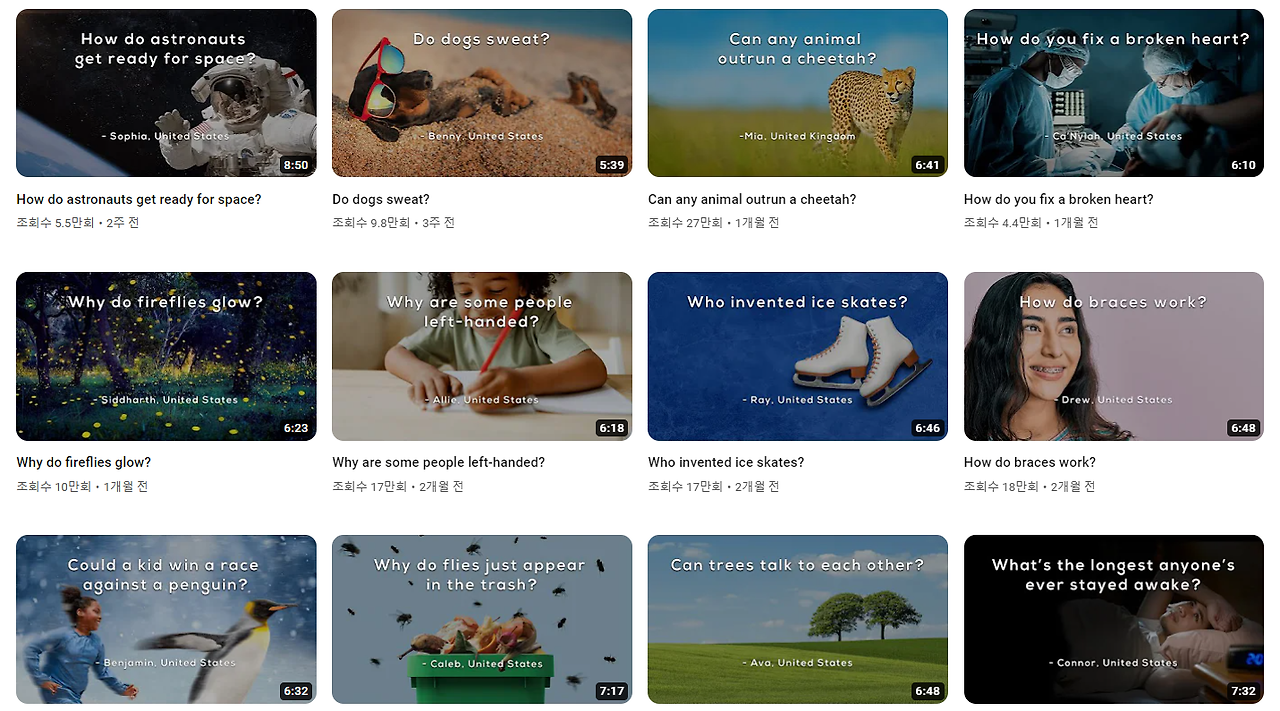Screen dimensions: 1280x711
Task: Click 'Why are some people left-handed?' title
Action: tap(438, 462)
